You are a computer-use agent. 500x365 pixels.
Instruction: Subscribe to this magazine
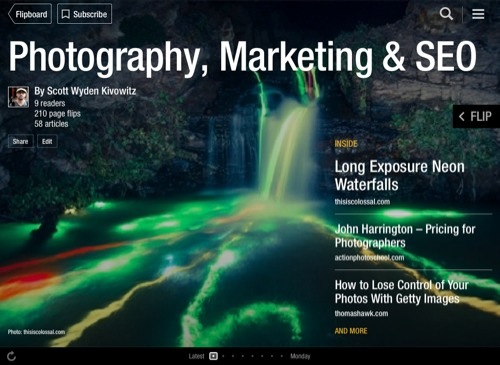(x=84, y=14)
